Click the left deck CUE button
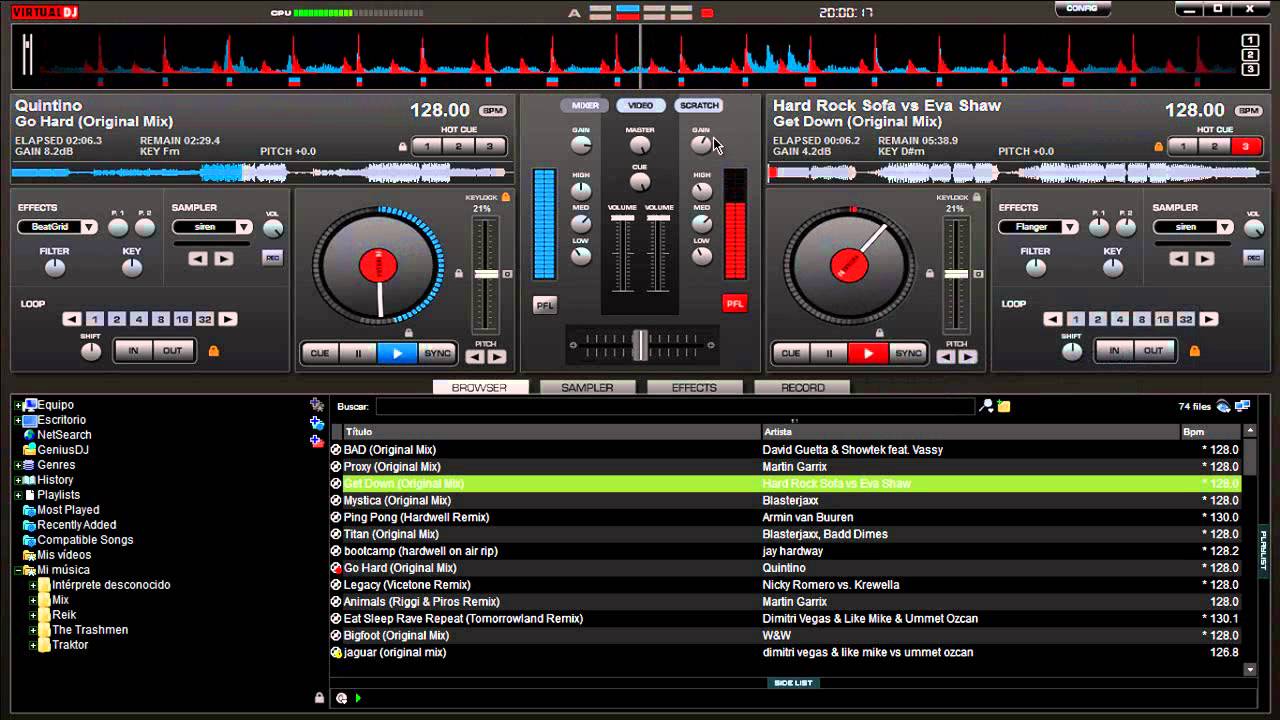The width and height of the screenshot is (1280, 720). (320, 353)
